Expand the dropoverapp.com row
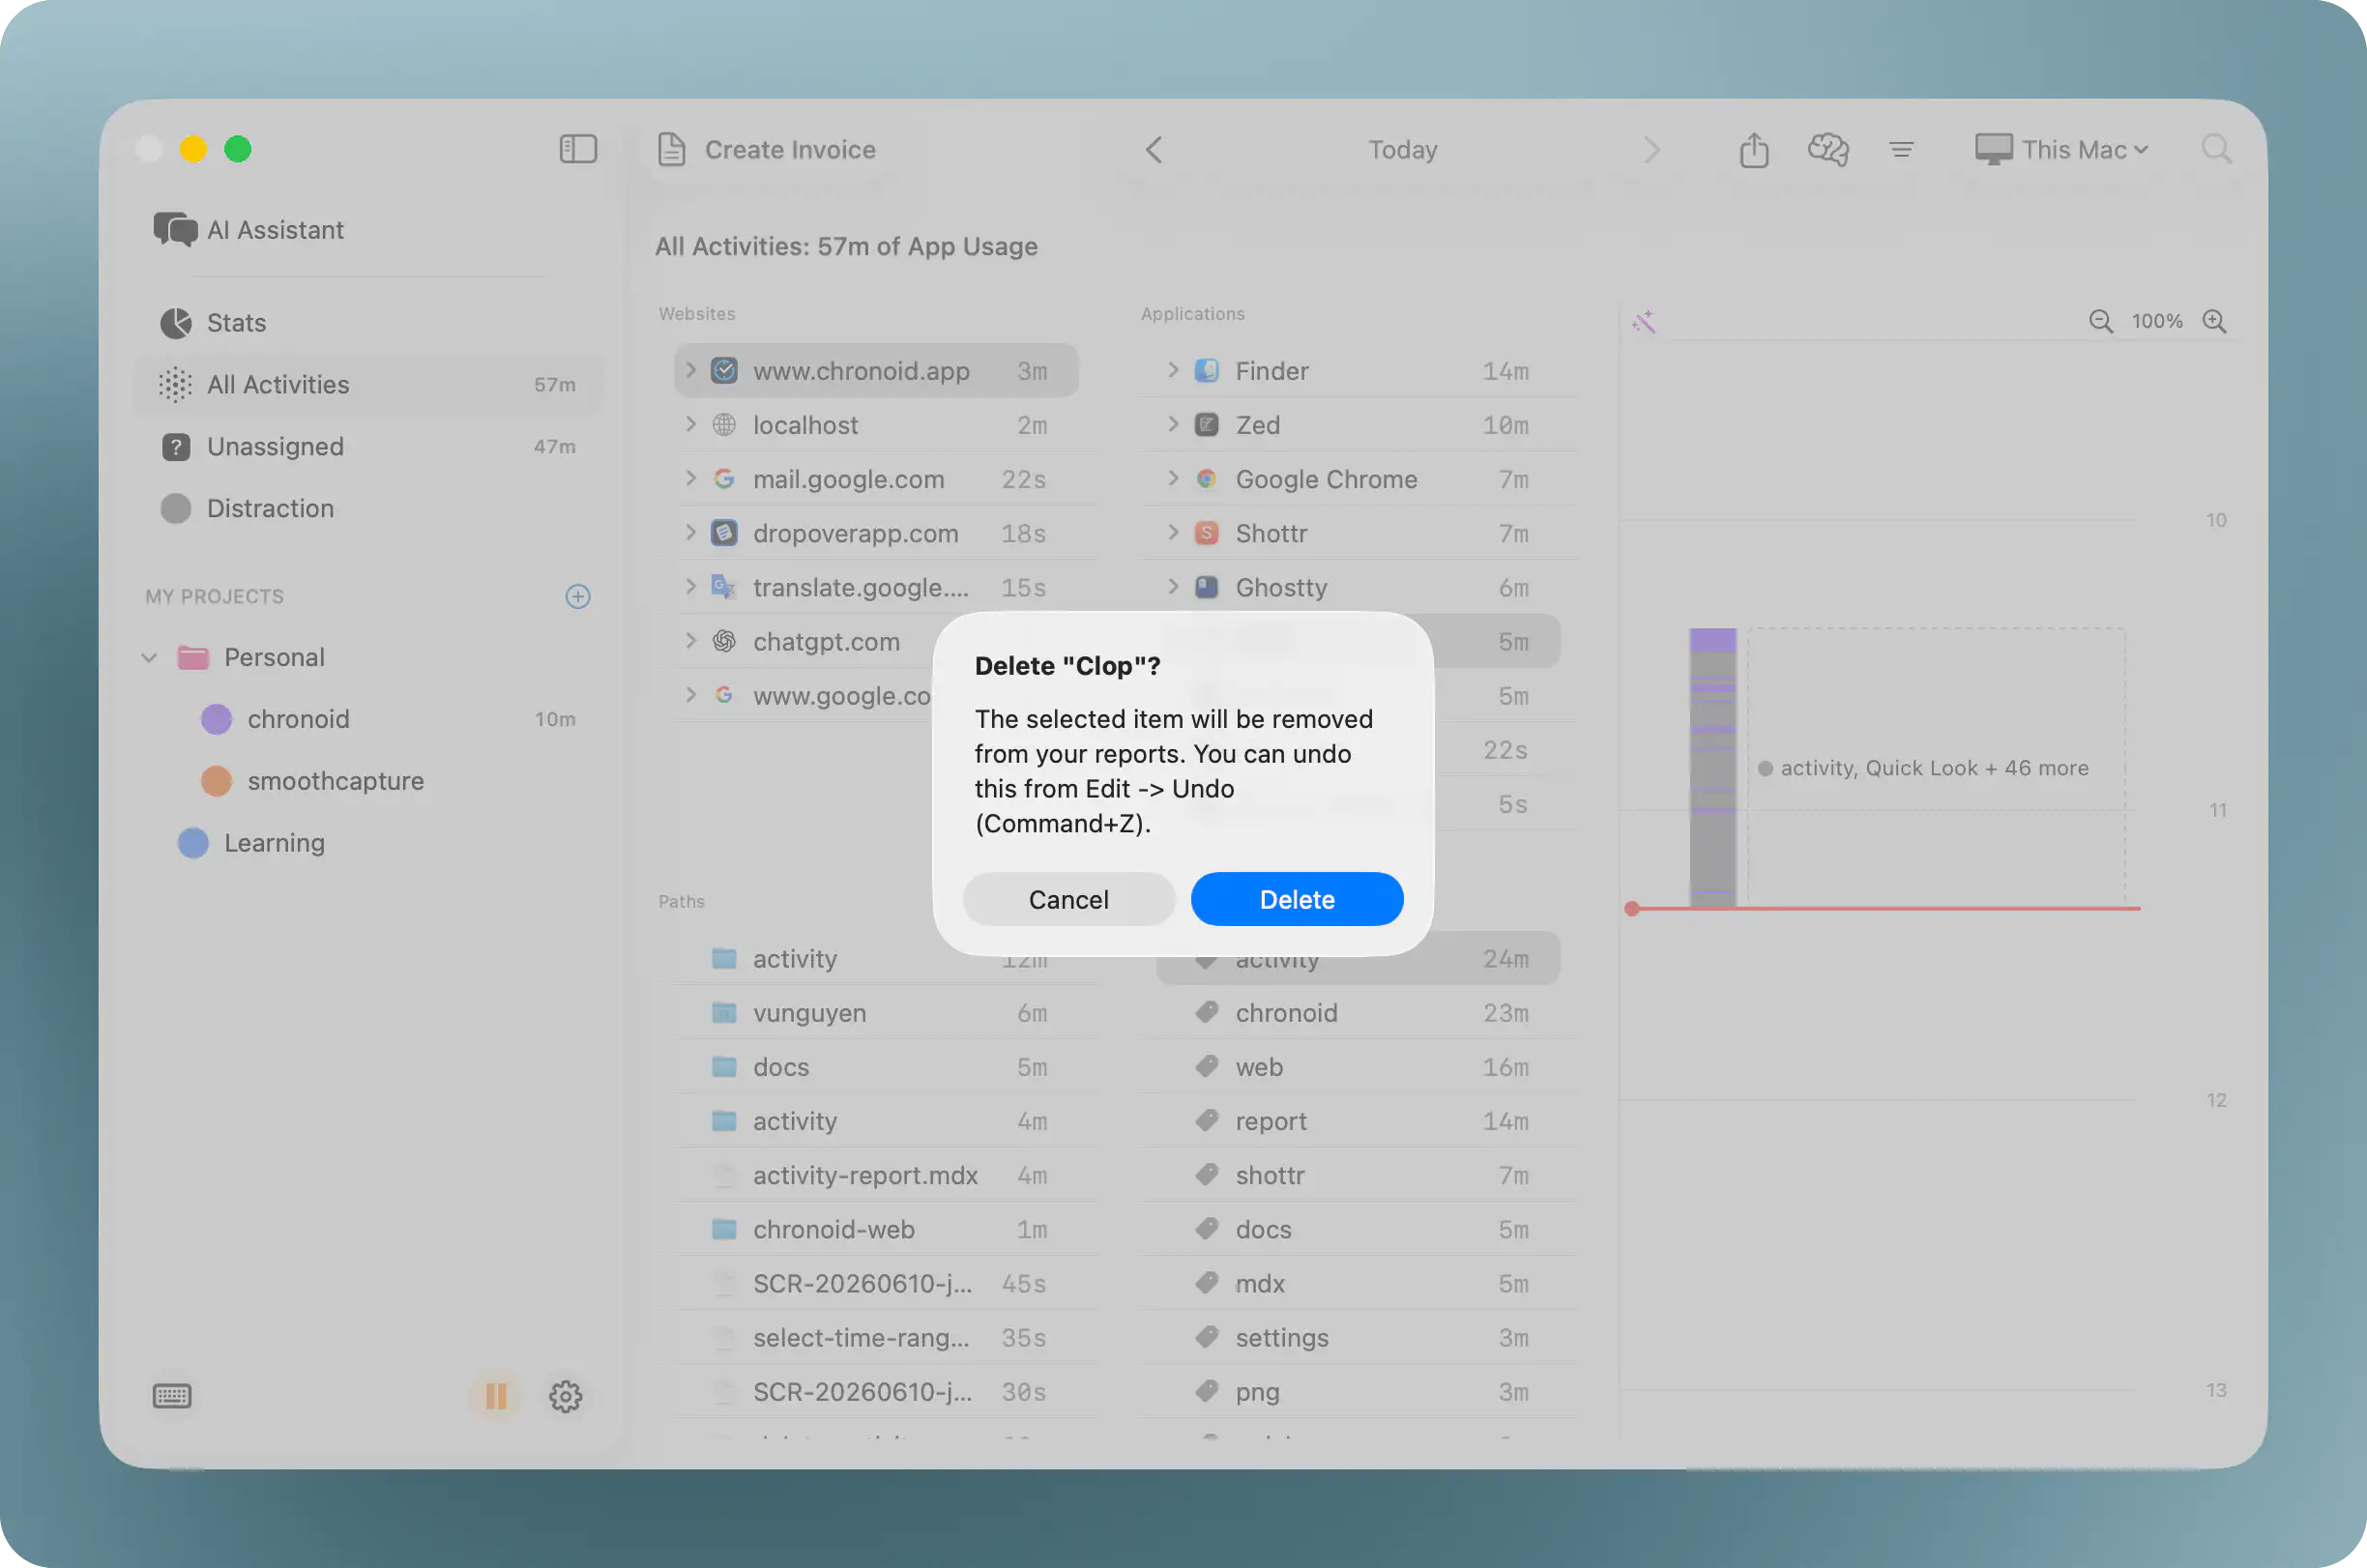2367x1568 pixels. (x=690, y=533)
